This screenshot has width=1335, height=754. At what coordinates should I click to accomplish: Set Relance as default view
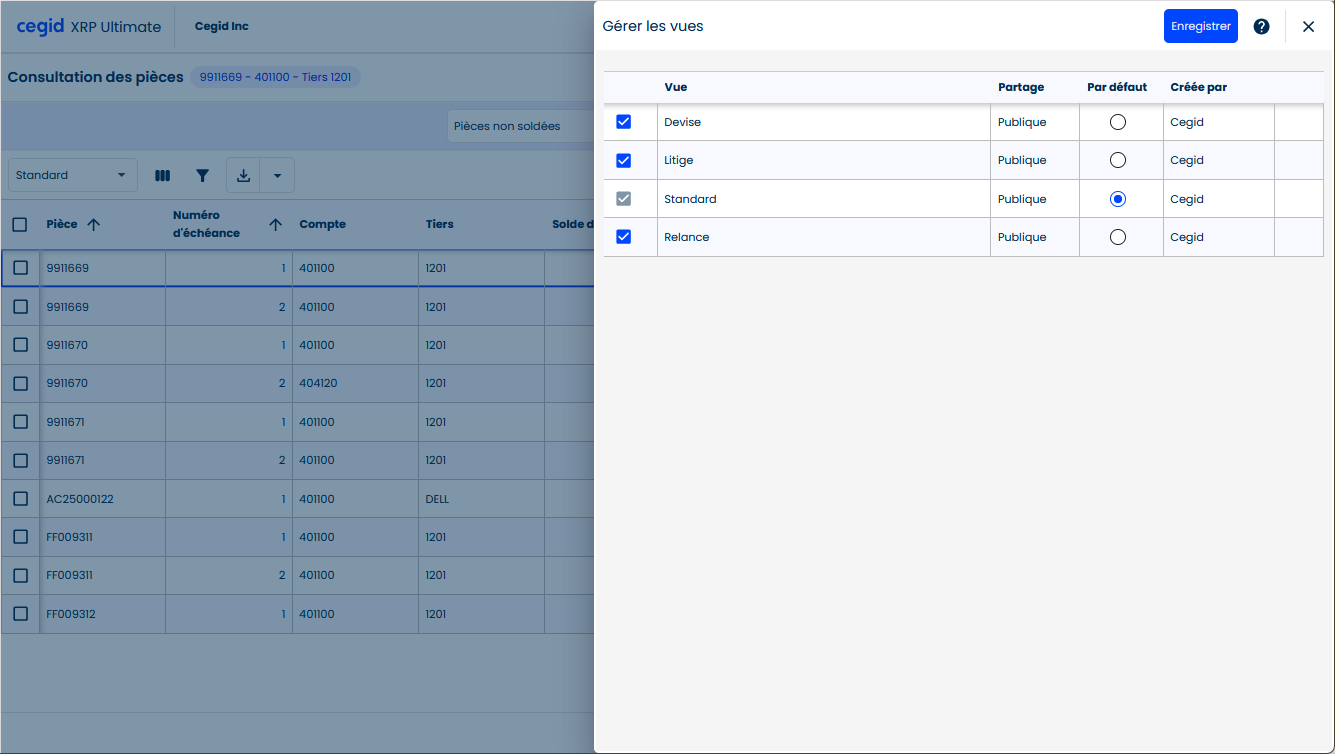1118,237
